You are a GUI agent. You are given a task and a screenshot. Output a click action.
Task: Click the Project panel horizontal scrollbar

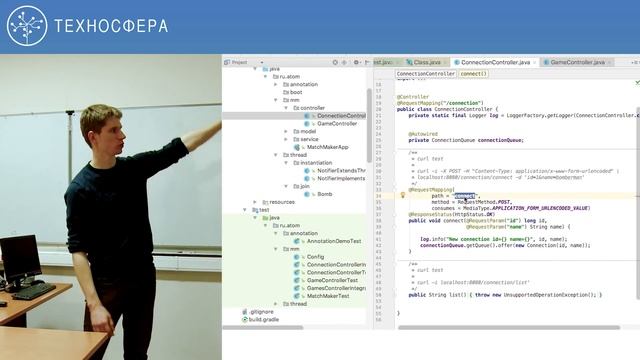263,327
